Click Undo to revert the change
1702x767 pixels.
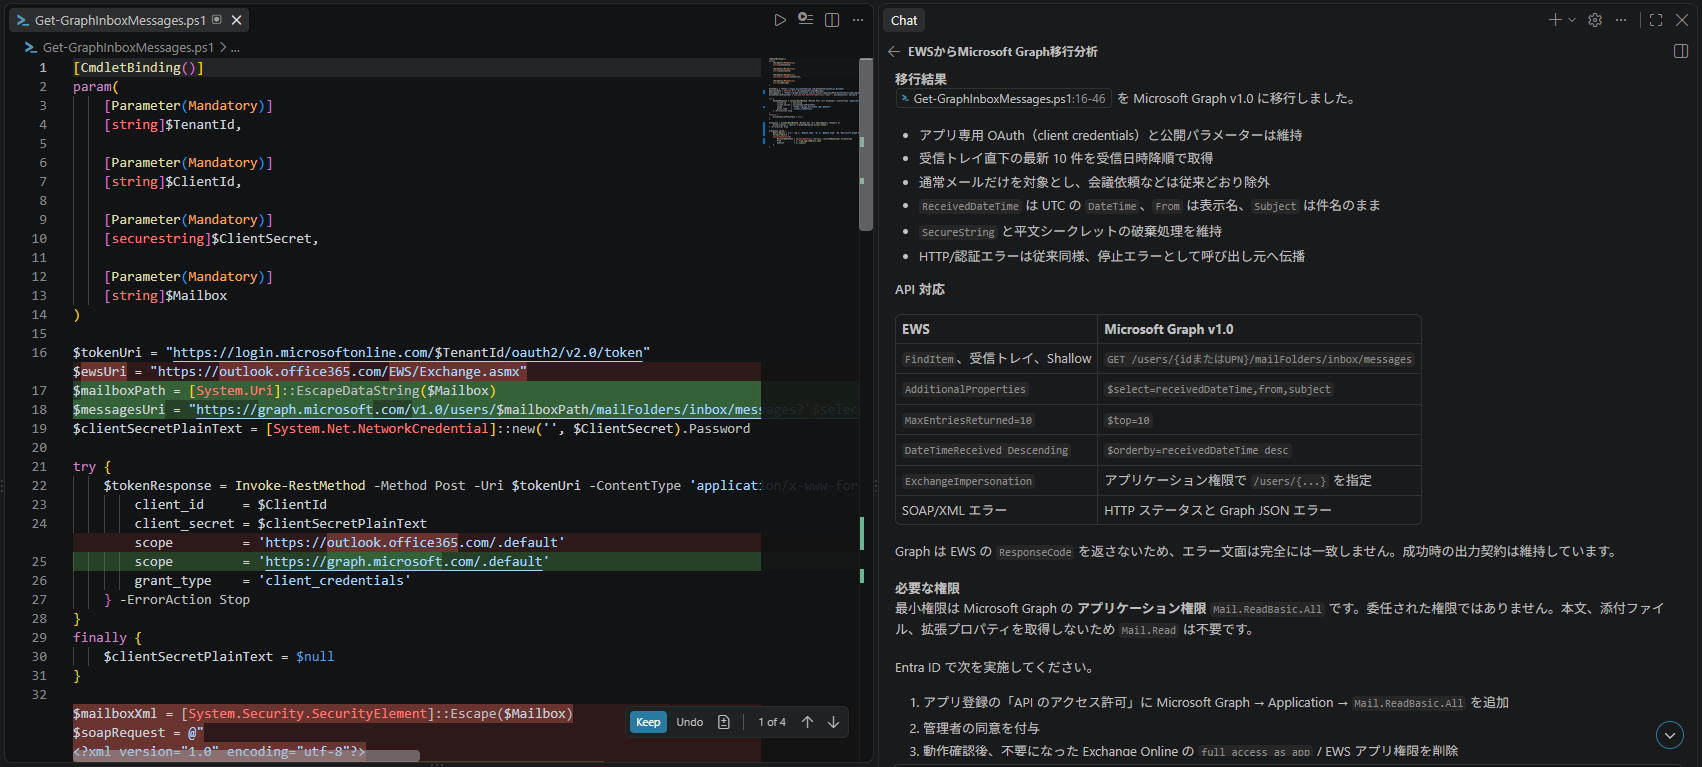(689, 722)
